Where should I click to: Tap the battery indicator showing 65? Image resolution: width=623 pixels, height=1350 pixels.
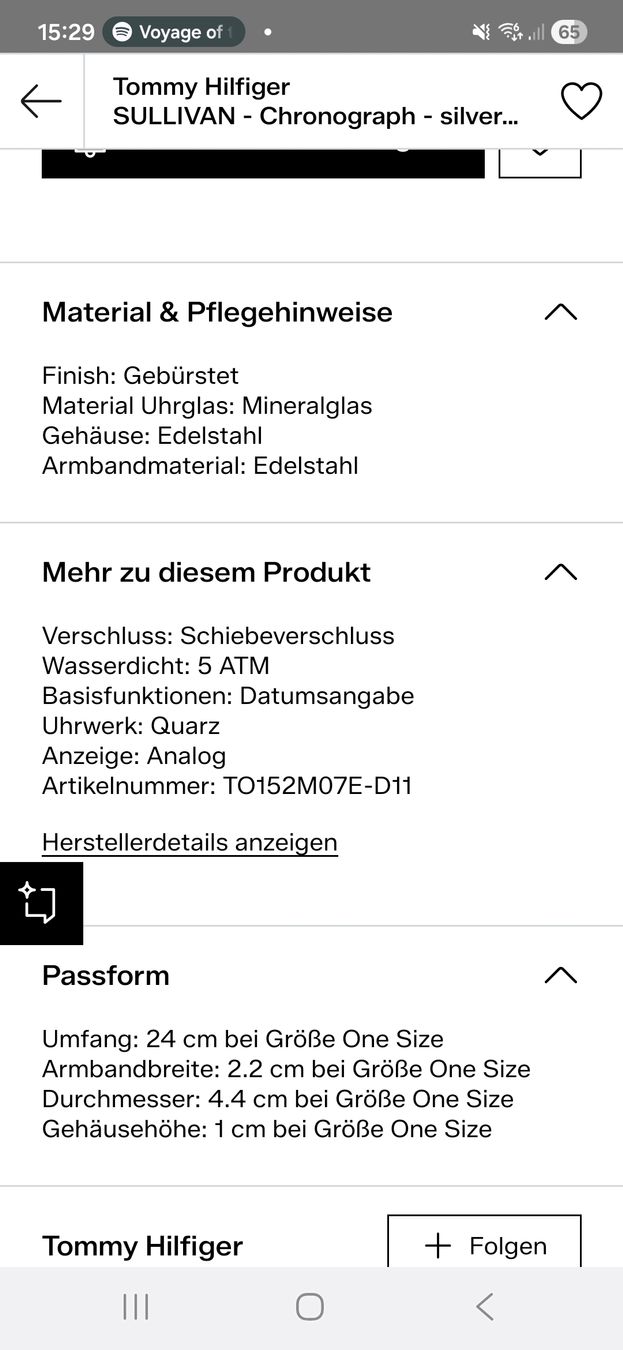pyautogui.click(x=568, y=32)
